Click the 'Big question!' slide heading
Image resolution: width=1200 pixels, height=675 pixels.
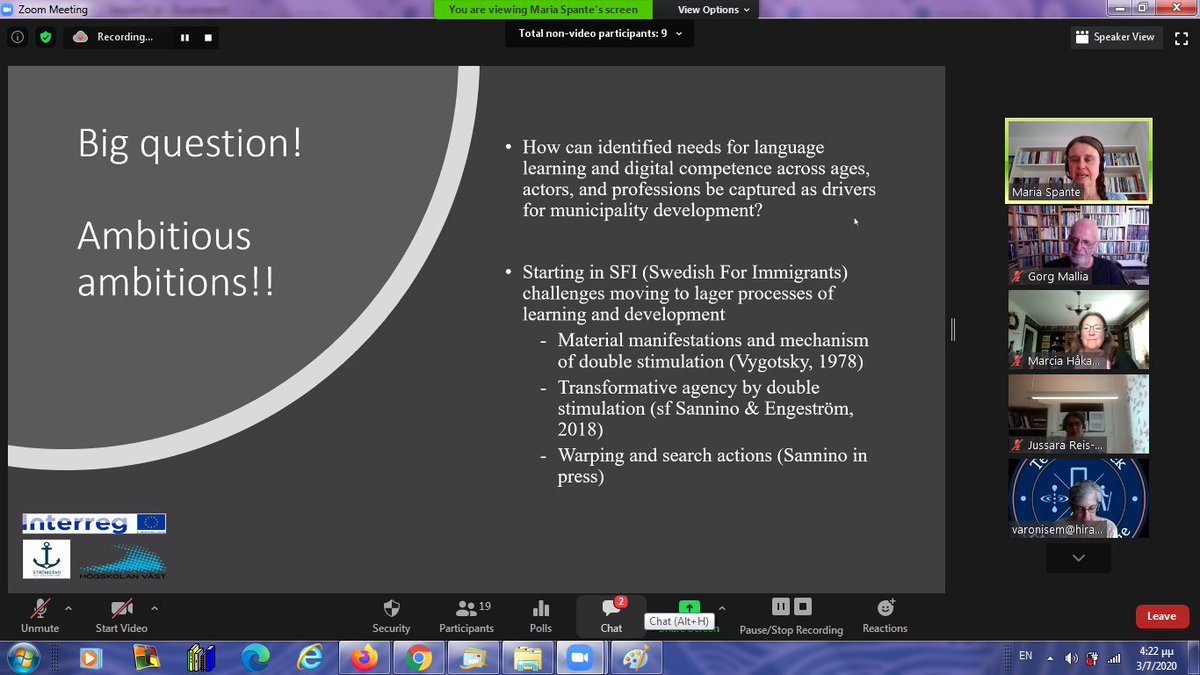[190, 144]
